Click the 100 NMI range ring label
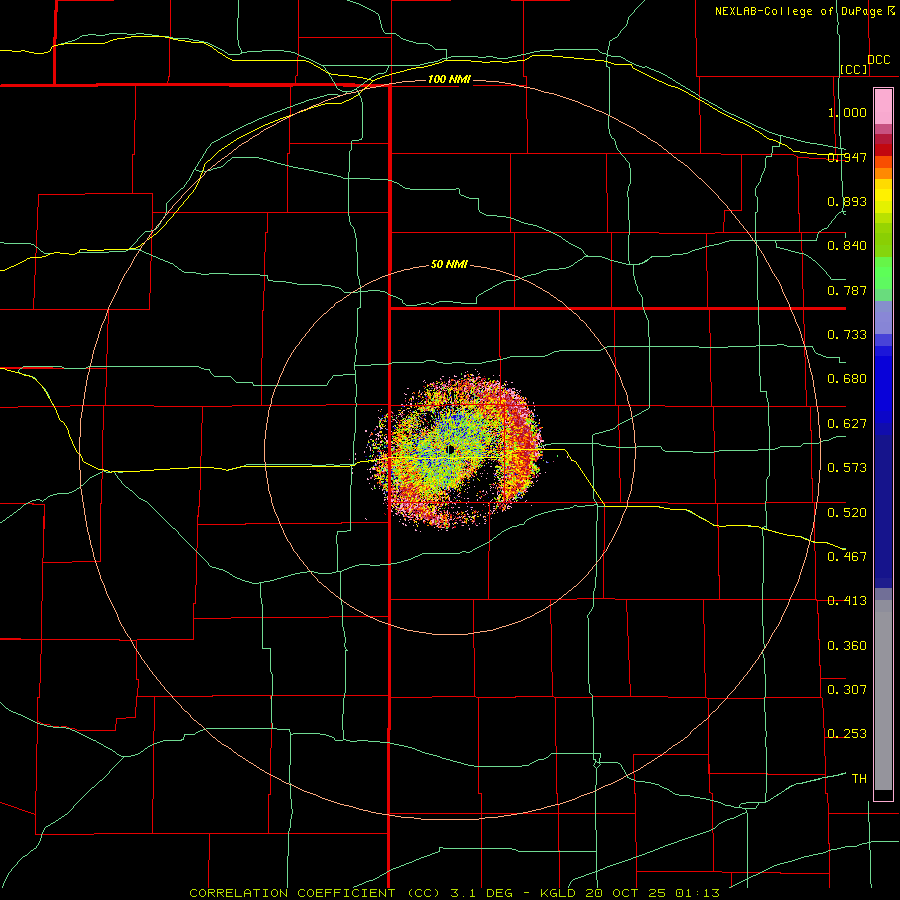The height and width of the screenshot is (900, 900). point(449,79)
